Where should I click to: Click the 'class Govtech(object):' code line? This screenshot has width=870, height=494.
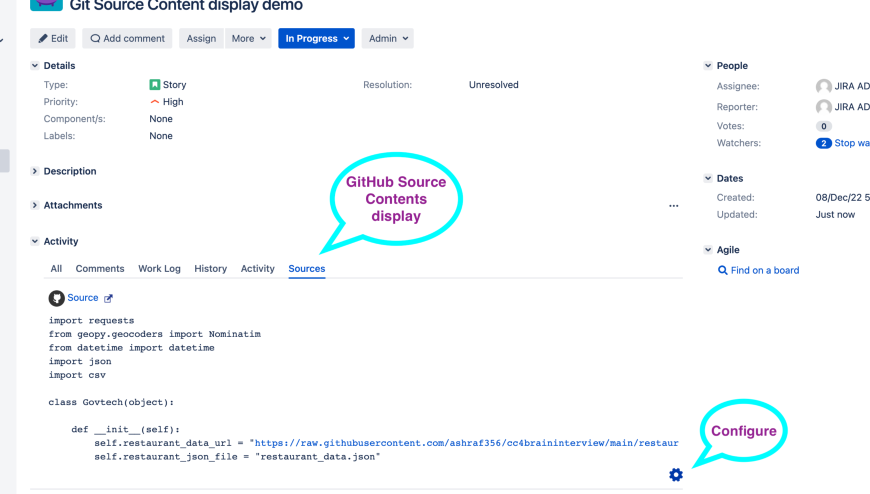pos(111,402)
